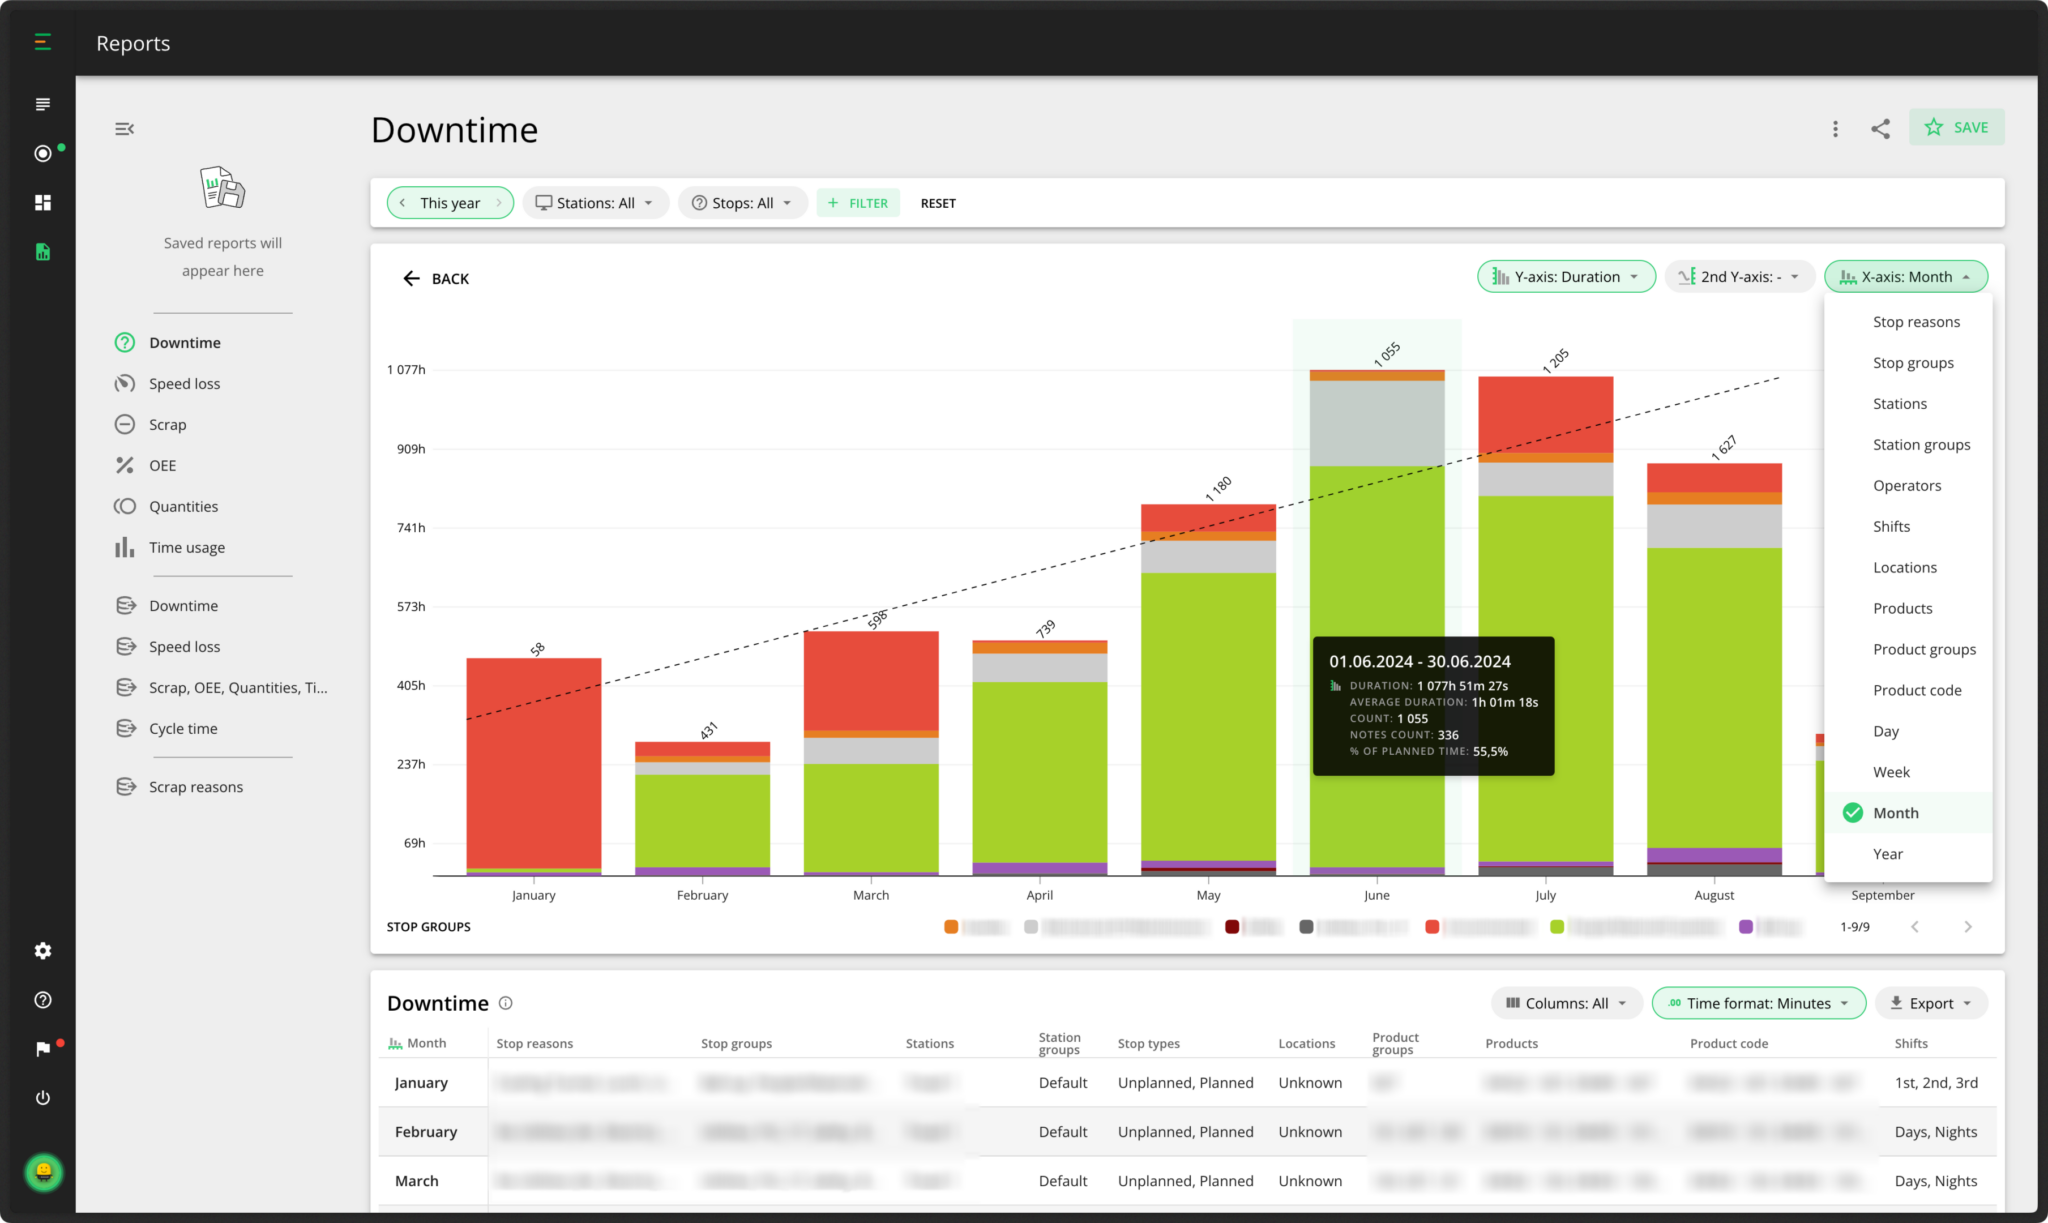The image size is (2048, 1223).
Task: Open the OEE percentage report icon
Action: click(124, 465)
